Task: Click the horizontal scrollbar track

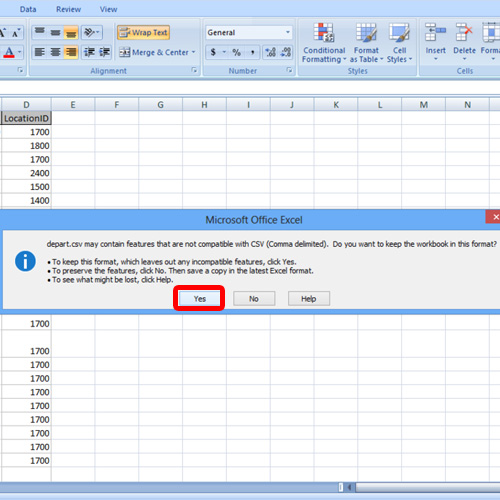Action: [428, 487]
